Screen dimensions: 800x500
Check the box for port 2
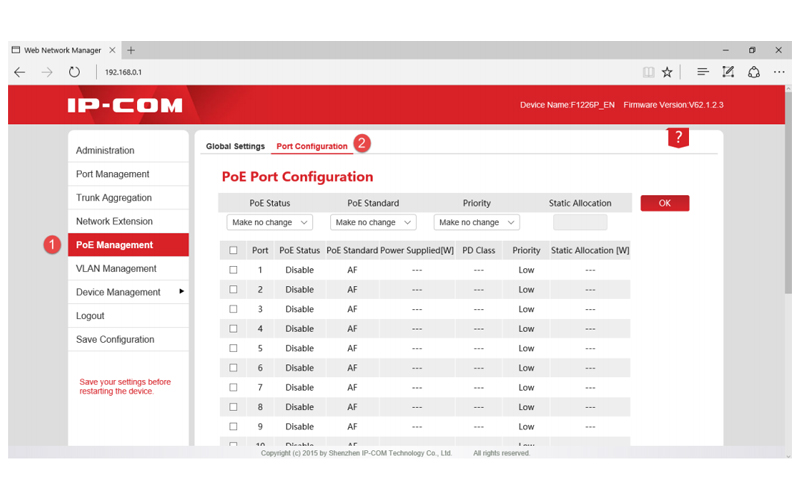233,289
